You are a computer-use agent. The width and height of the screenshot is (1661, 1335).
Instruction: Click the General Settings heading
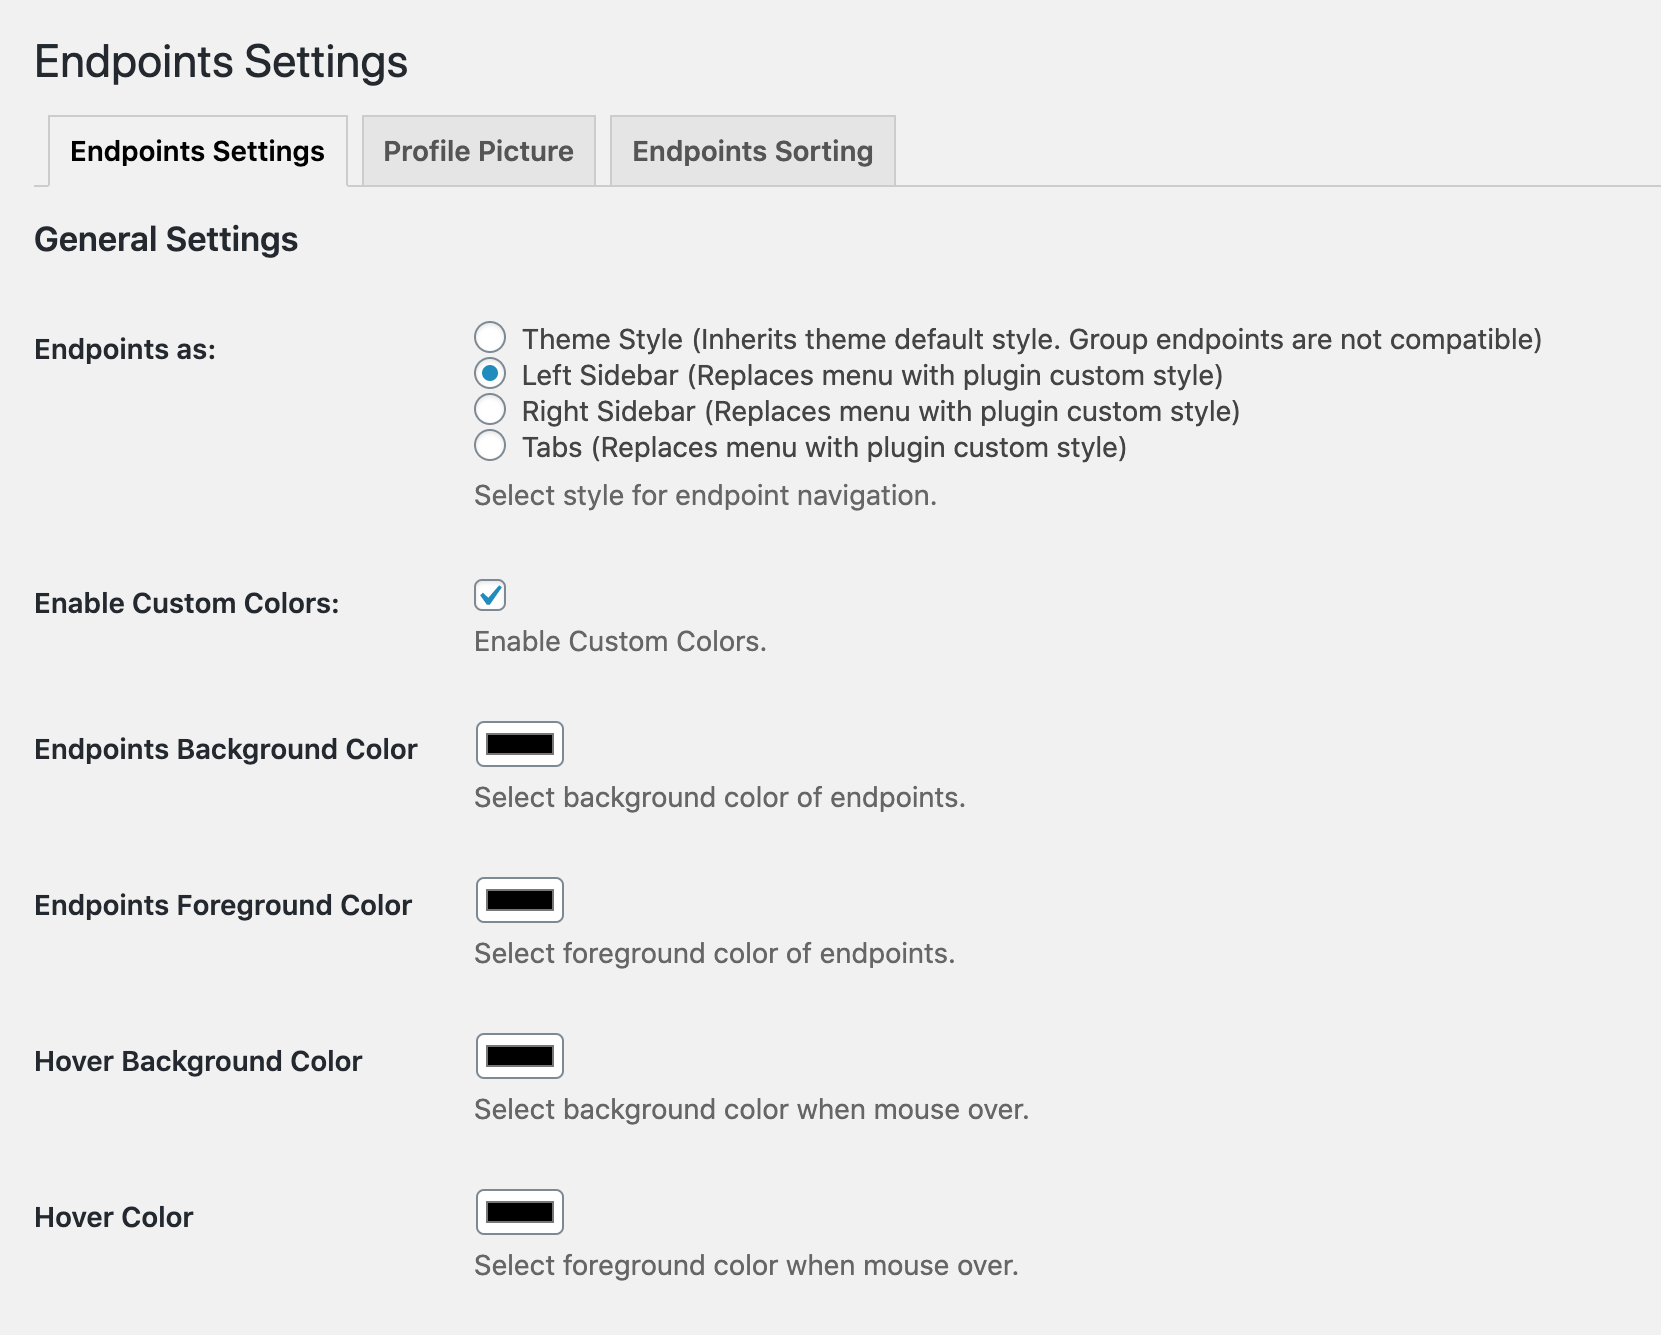(166, 240)
